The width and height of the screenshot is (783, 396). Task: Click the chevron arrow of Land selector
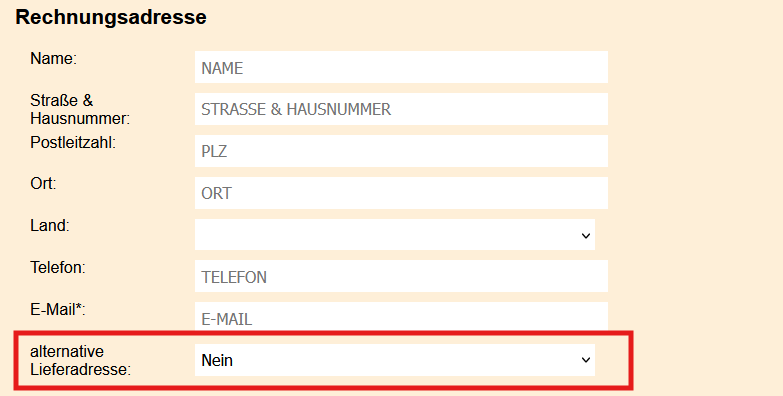[586, 235]
